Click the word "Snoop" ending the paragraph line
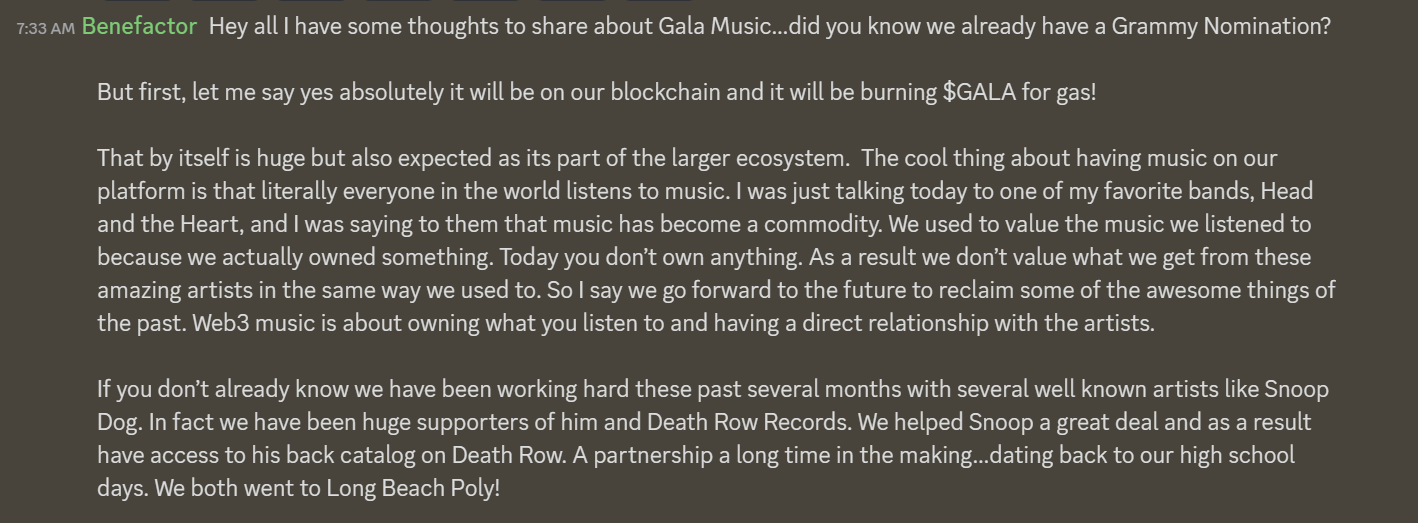This screenshot has width=1418, height=523. point(1296,390)
